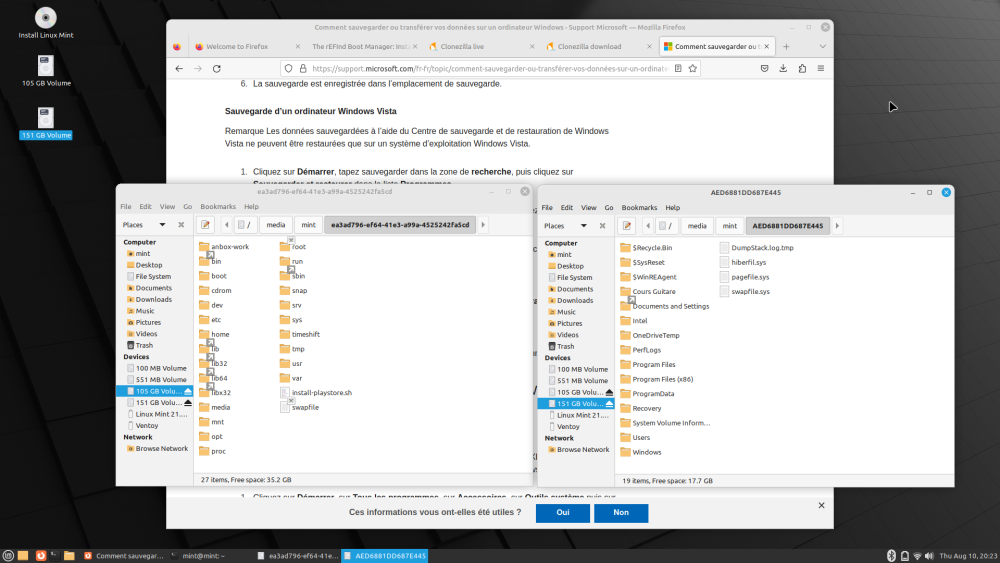Open Install Linux Mint desktop icon

coord(46,18)
